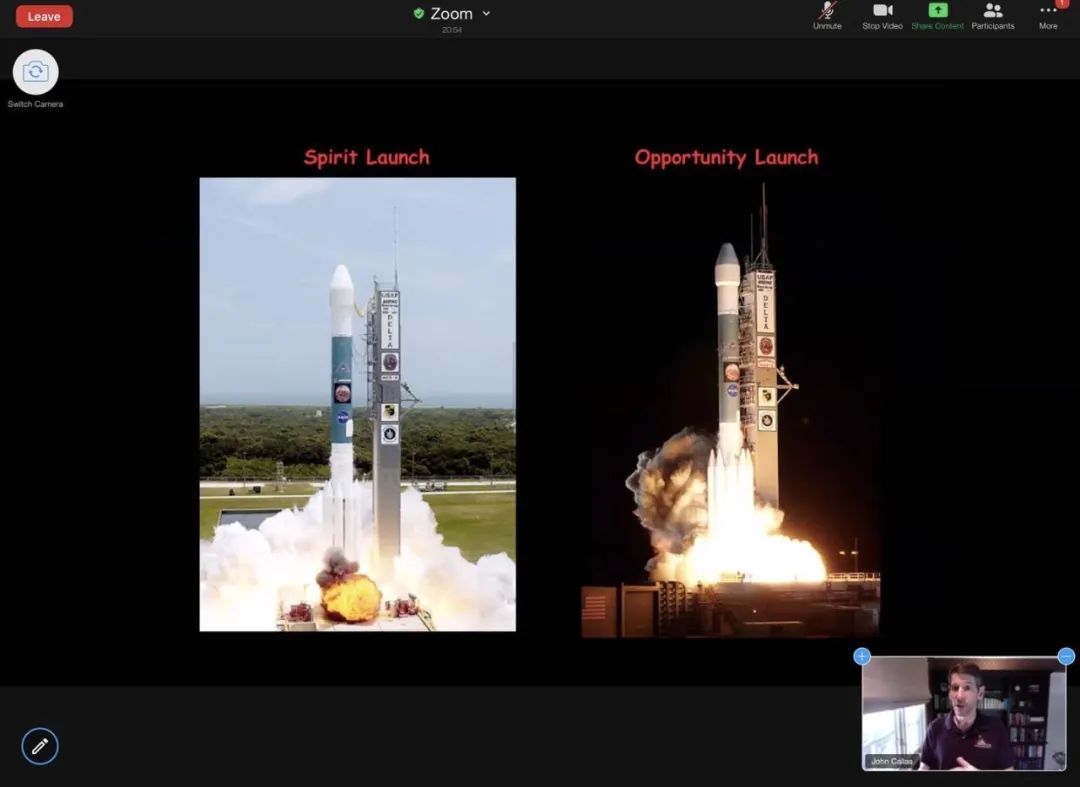Click the Spirit Launch photo
This screenshot has height=787, width=1080.
[x=357, y=404]
